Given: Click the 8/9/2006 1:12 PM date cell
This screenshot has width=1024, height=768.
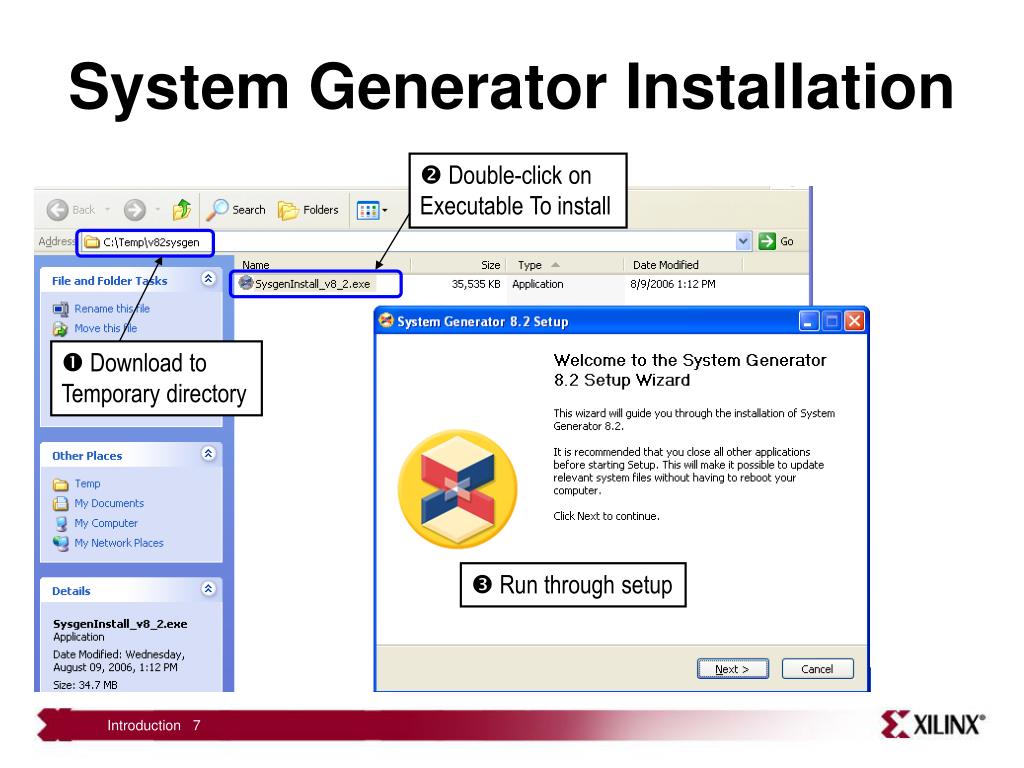Looking at the screenshot, I should click(673, 284).
